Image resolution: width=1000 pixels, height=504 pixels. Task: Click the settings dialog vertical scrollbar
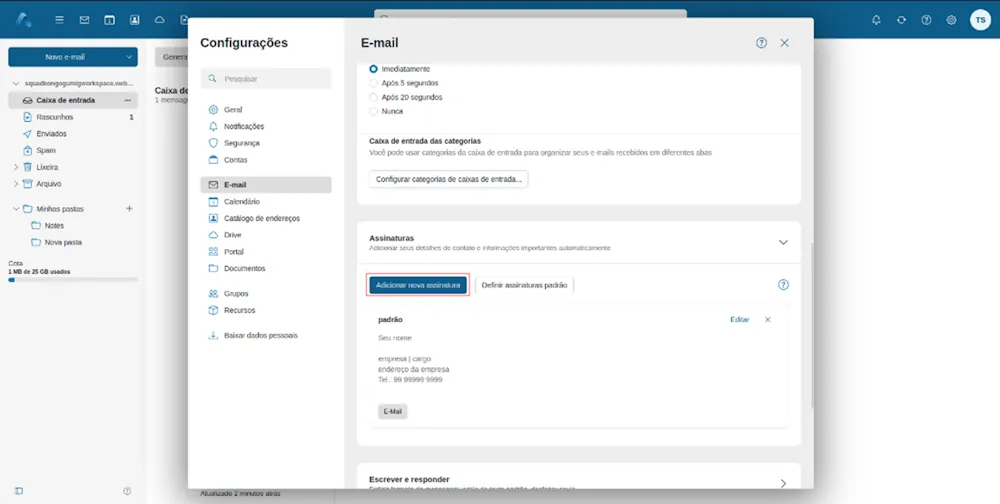[x=811, y=325]
